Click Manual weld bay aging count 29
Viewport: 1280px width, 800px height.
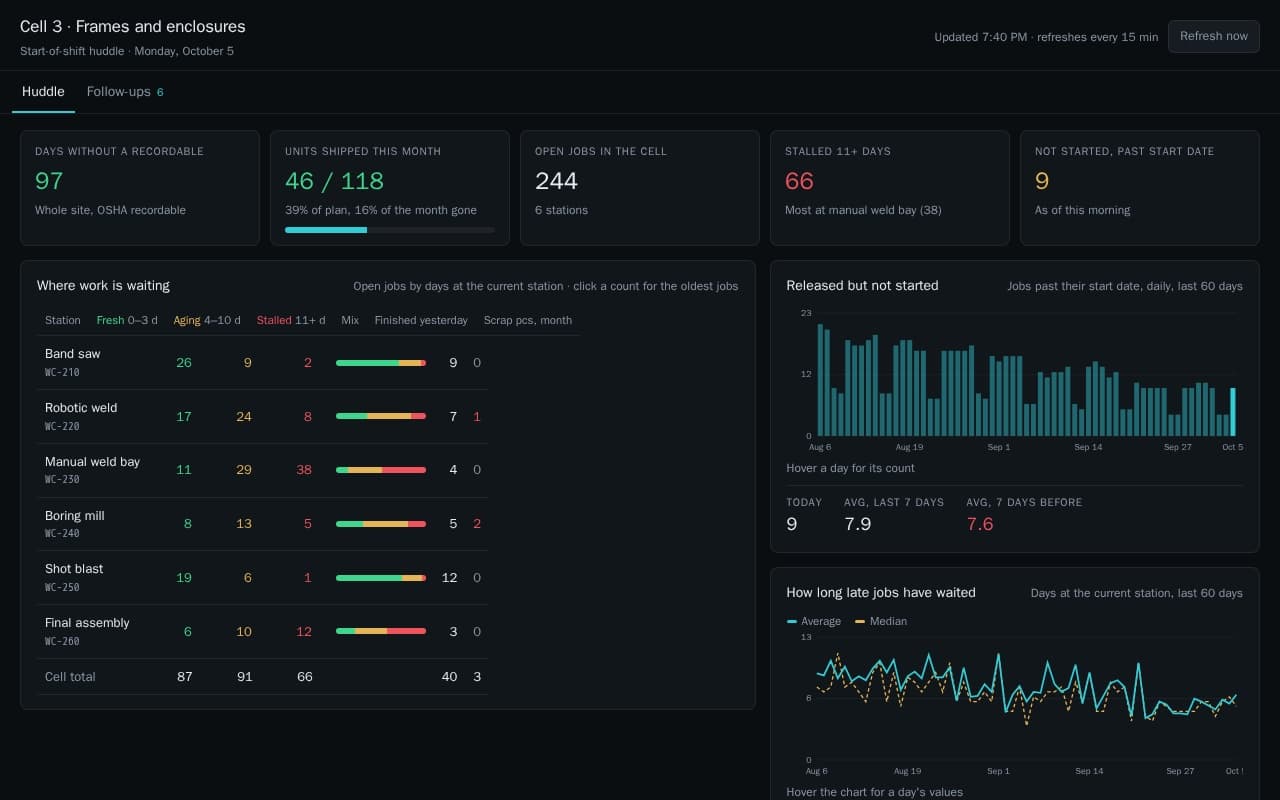click(x=244, y=470)
